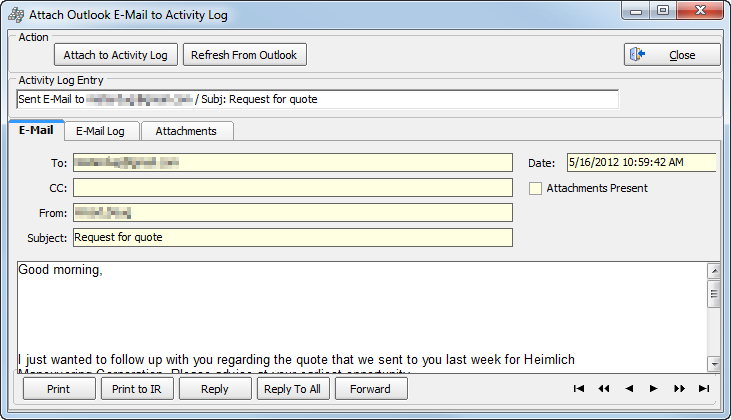Jump back several records
The width and height of the screenshot is (731, 420).
pos(604,389)
